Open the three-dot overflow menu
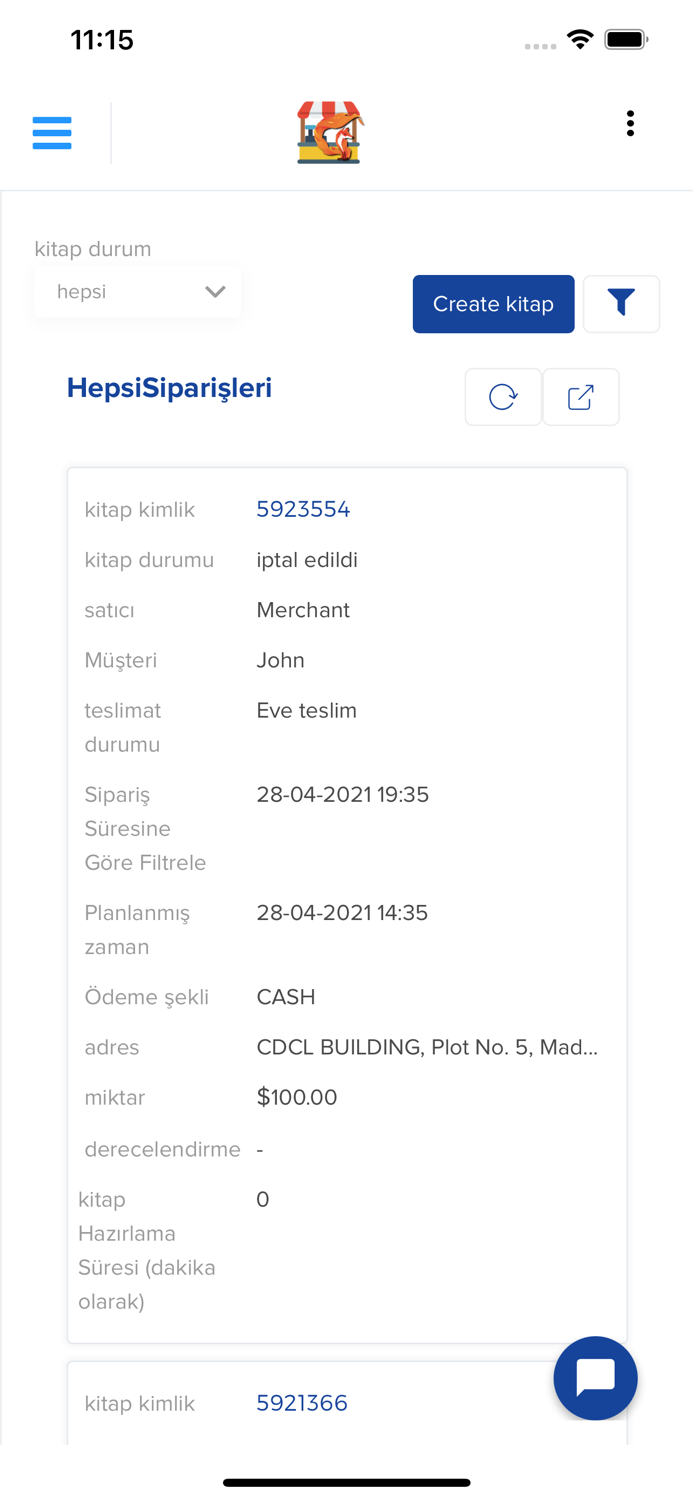Screen dimensions: 693x1500 coord(630,123)
